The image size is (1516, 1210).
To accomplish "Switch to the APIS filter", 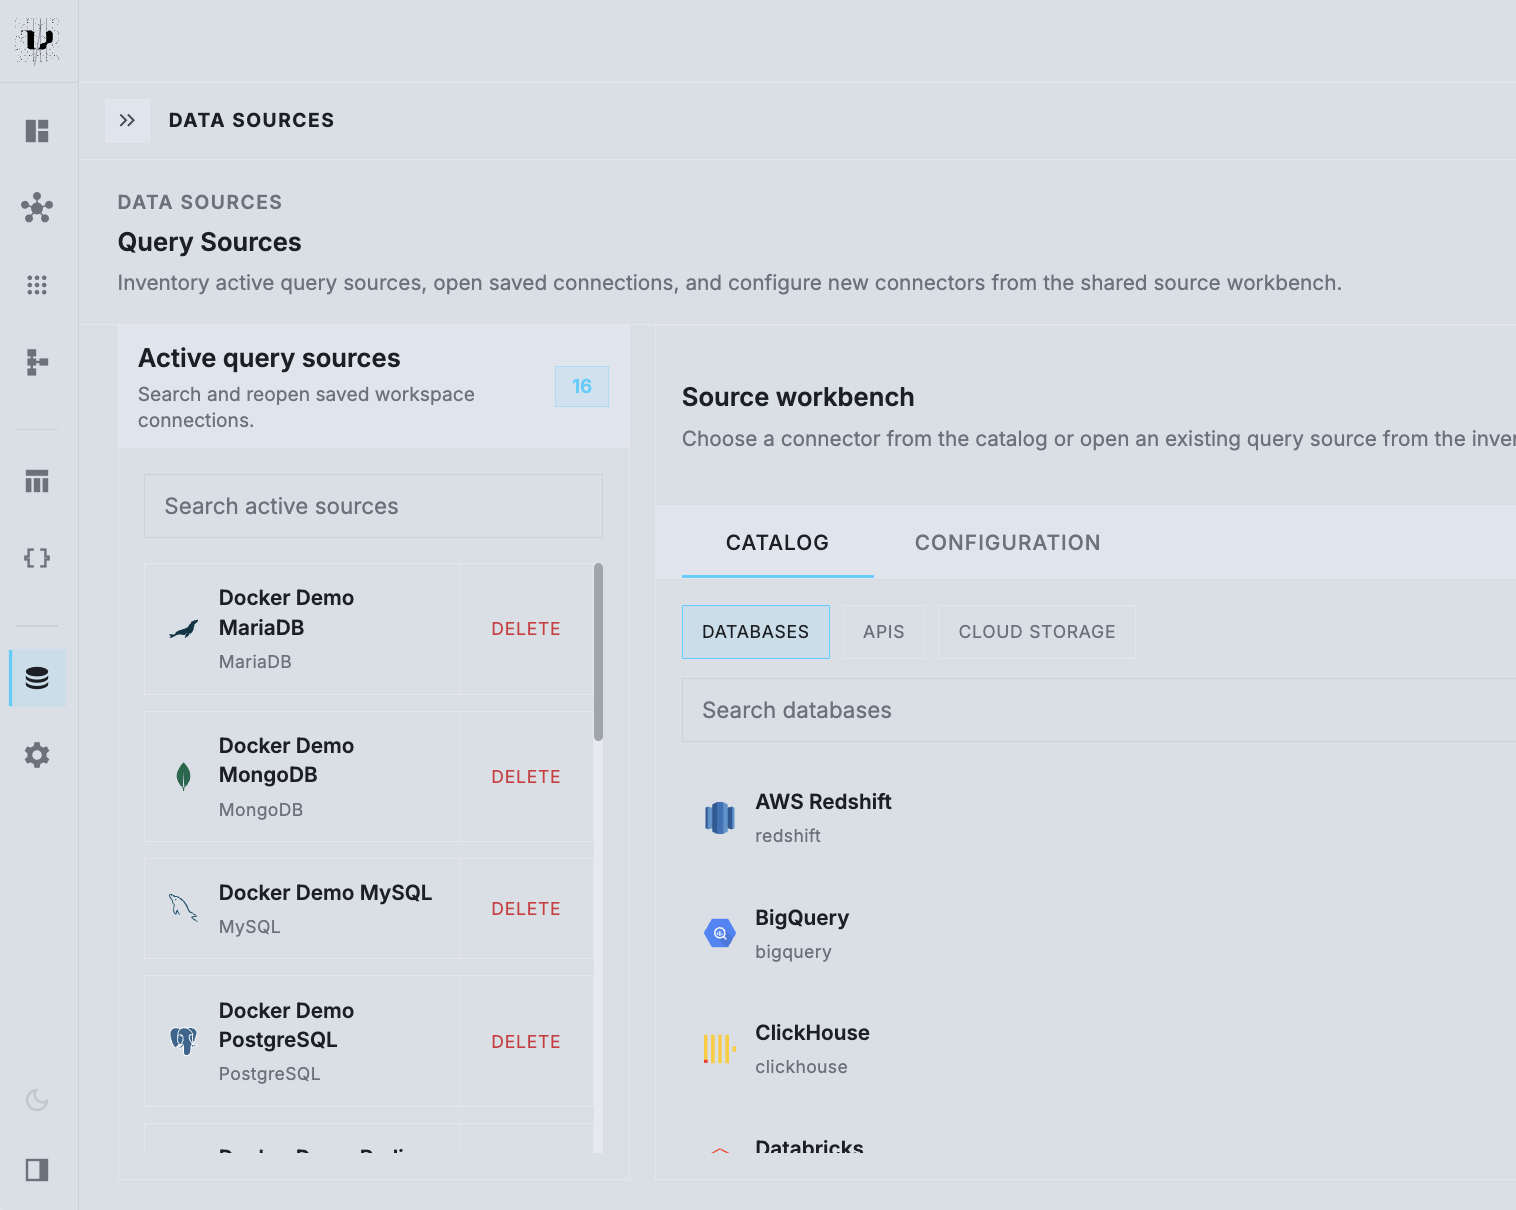I will 883,631.
